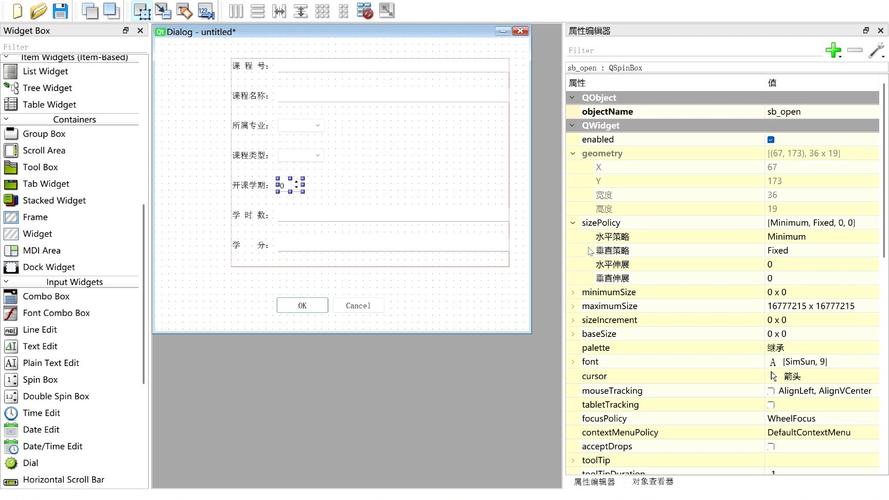Image resolution: width=889 pixels, height=500 pixels.
Task: Open property editor wrench settings icon
Action: (877, 50)
